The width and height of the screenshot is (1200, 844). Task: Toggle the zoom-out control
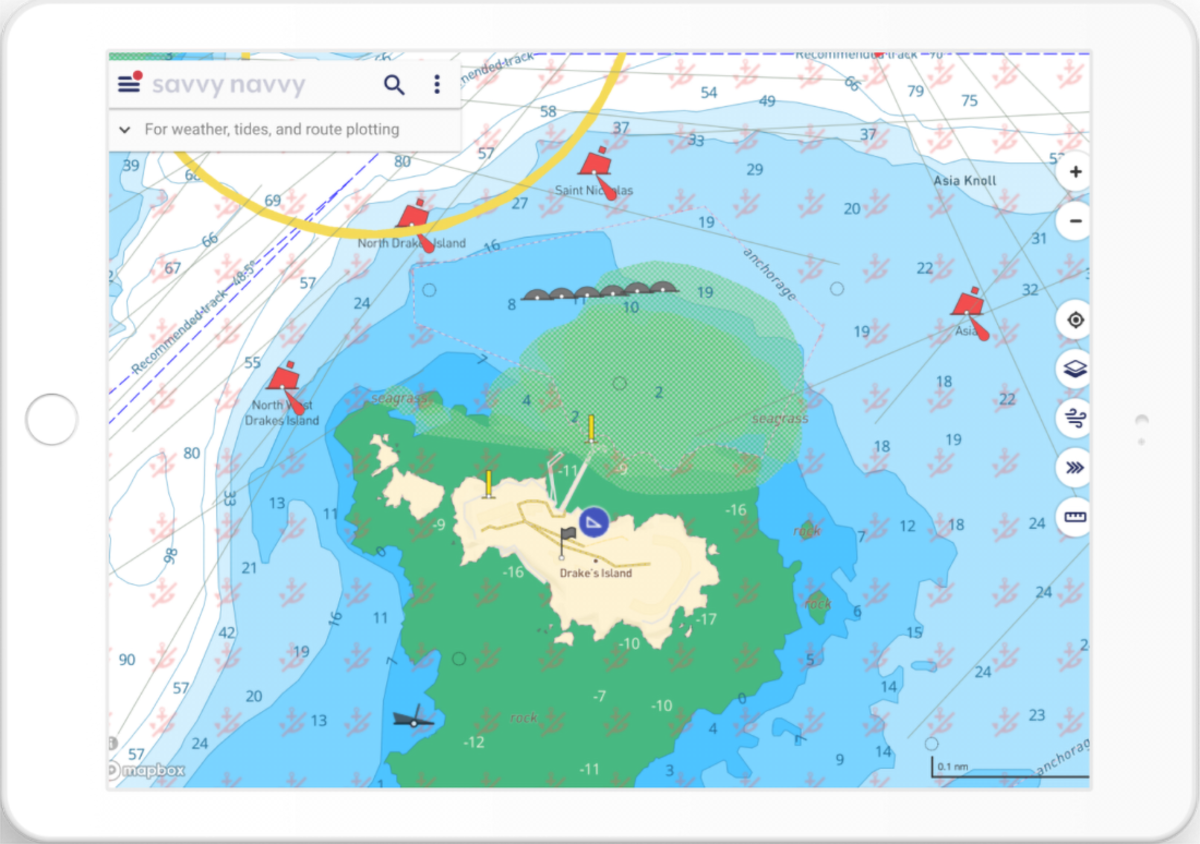(1073, 221)
